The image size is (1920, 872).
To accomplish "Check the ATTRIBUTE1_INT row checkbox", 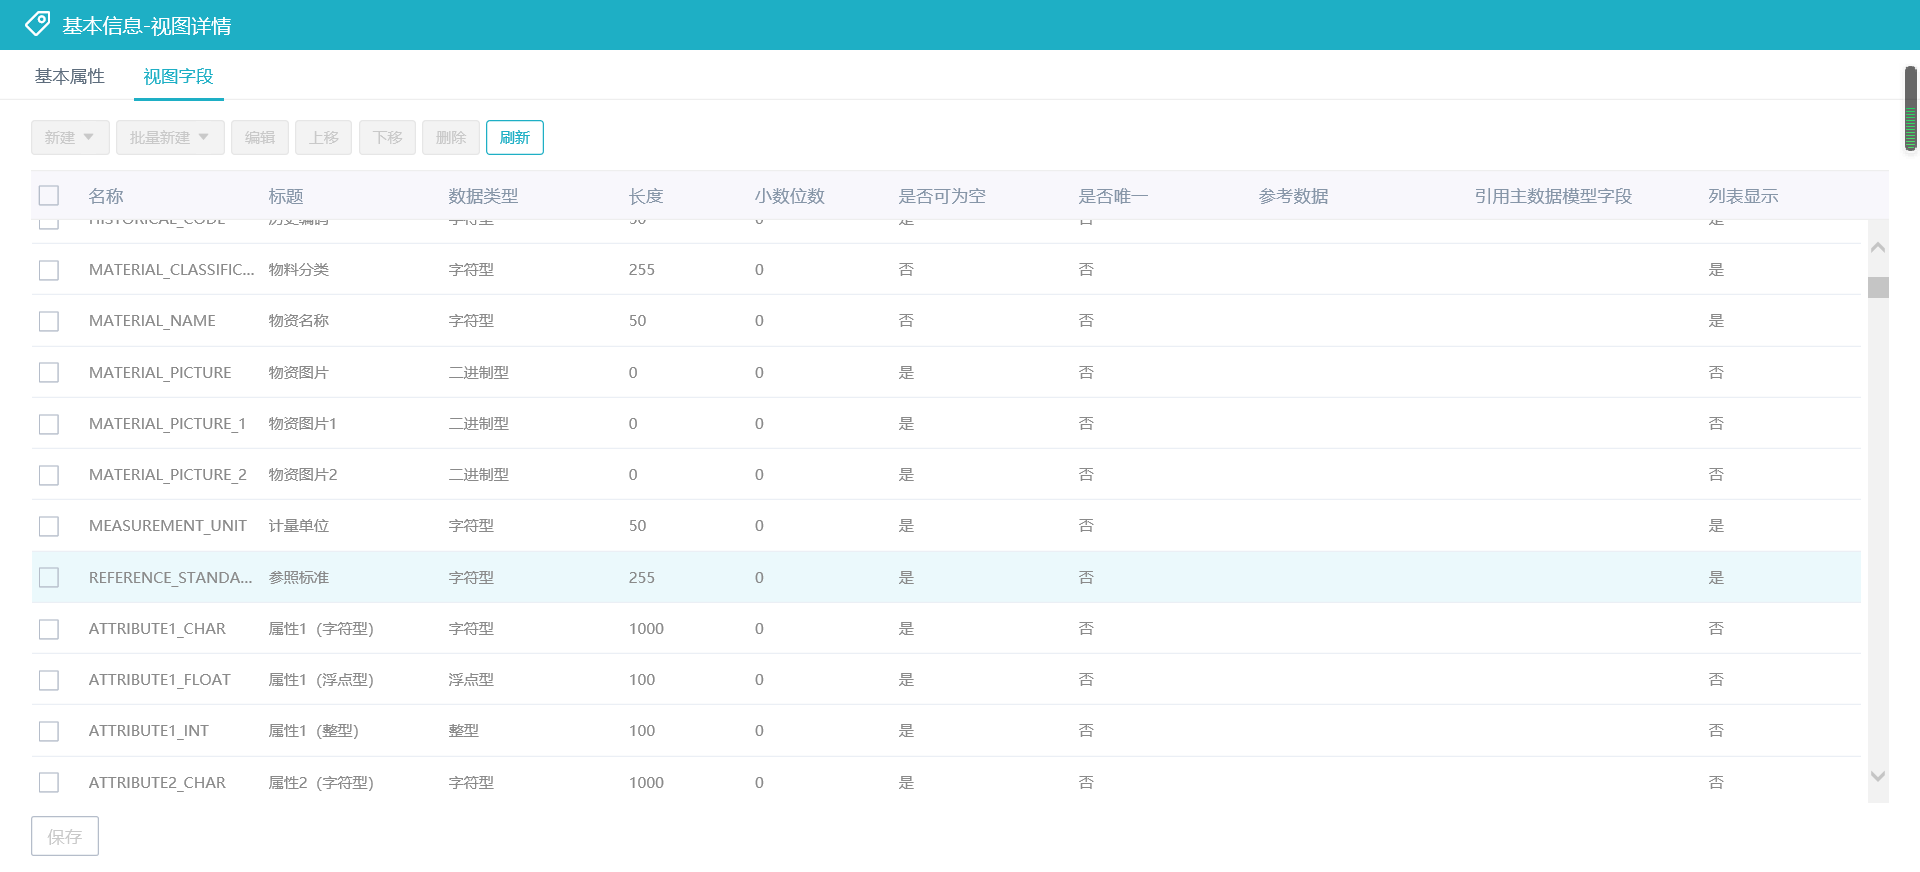I will 49,731.
